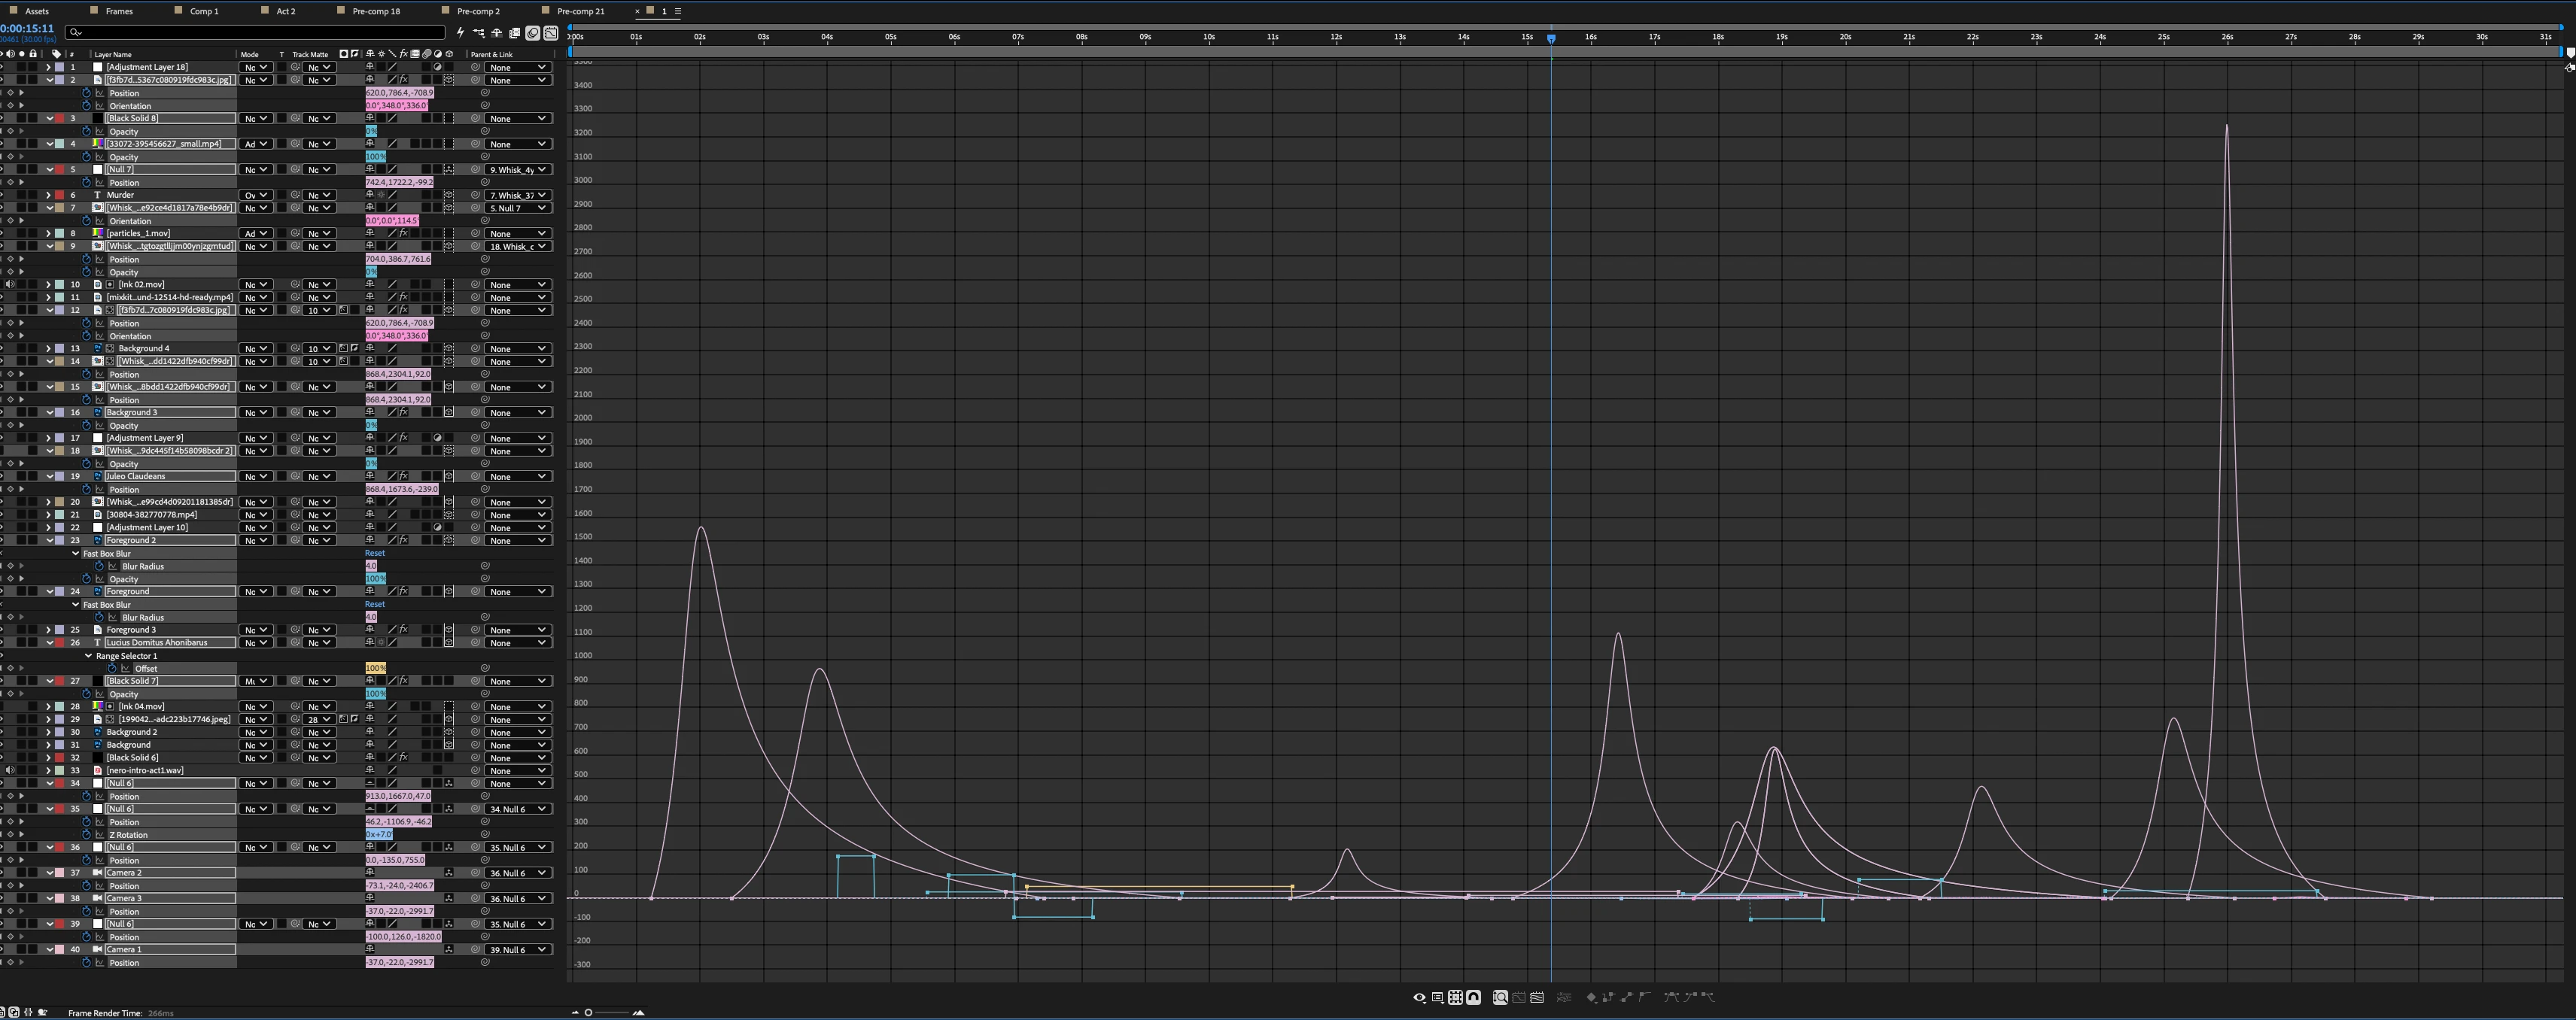This screenshot has height=1020, width=2576.
Task: Convert selected keyframes to Linear
Action: [x=1627, y=997]
